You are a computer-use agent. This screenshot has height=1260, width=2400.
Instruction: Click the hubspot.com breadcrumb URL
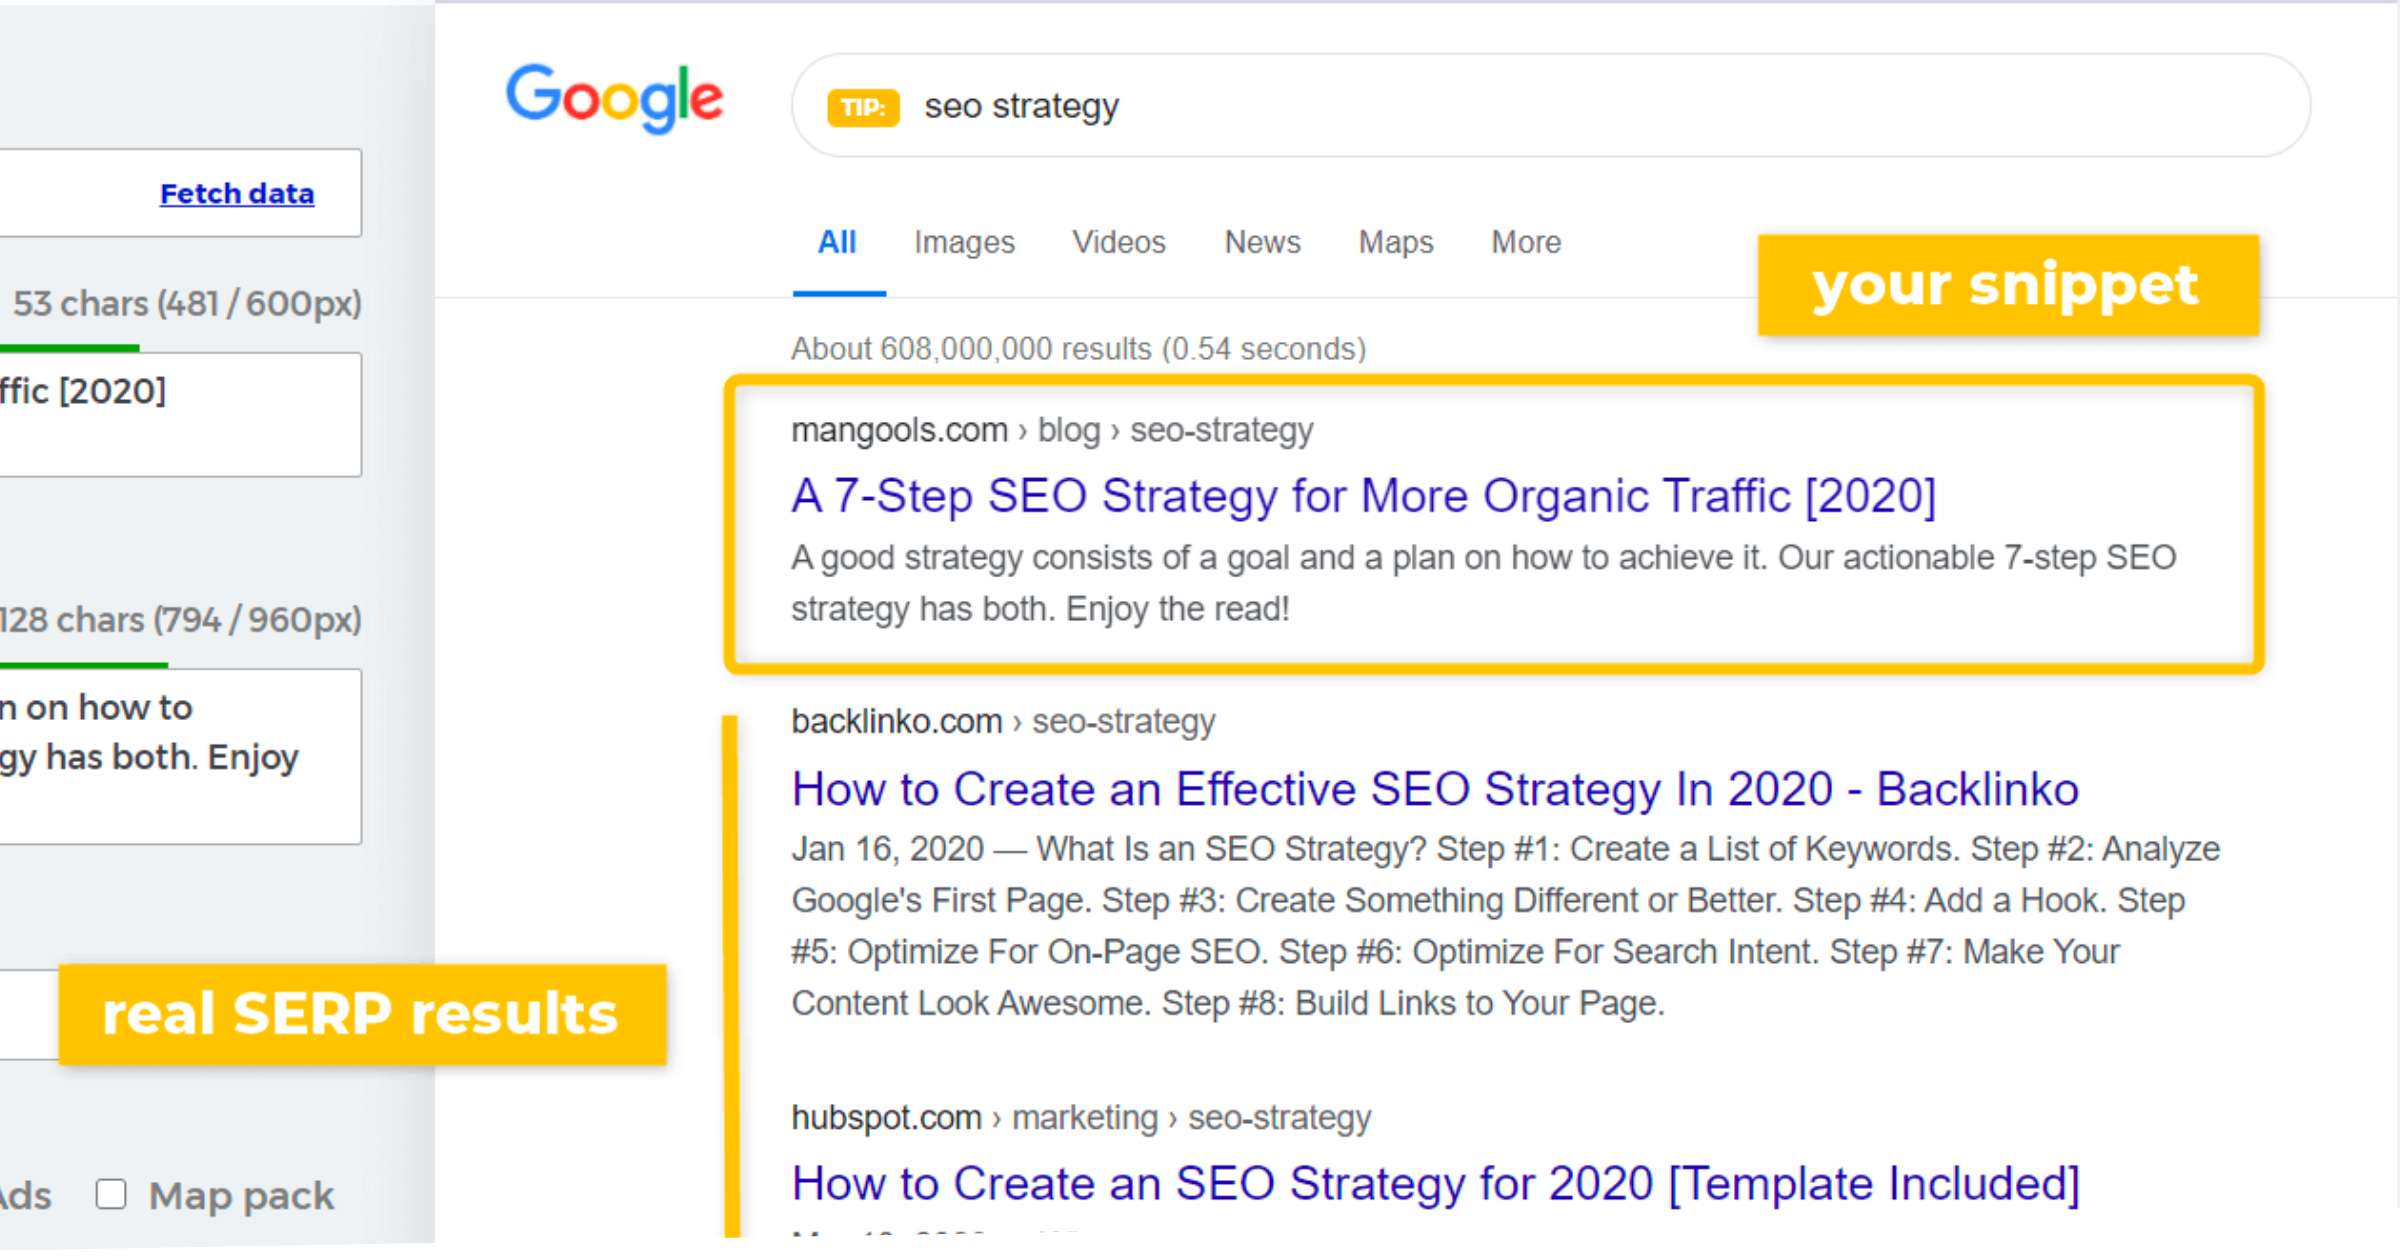tap(1081, 1117)
